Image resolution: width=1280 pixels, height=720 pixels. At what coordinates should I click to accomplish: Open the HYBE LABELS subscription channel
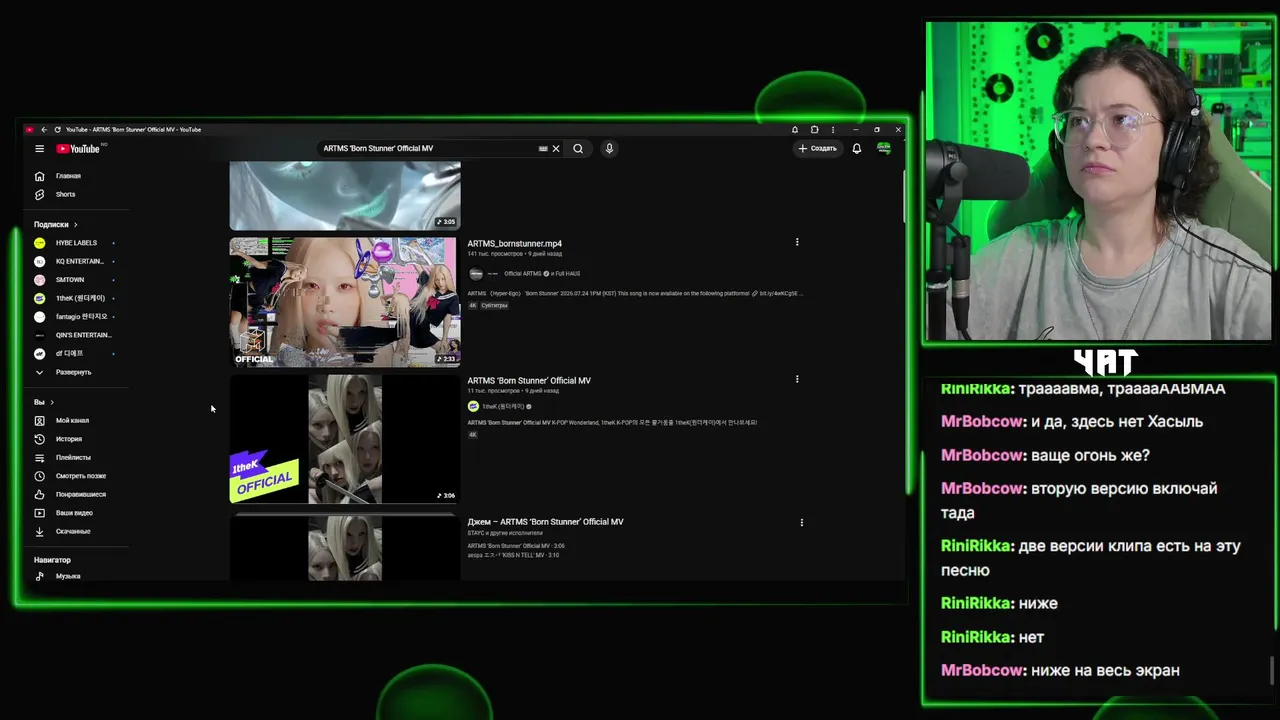[76, 243]
